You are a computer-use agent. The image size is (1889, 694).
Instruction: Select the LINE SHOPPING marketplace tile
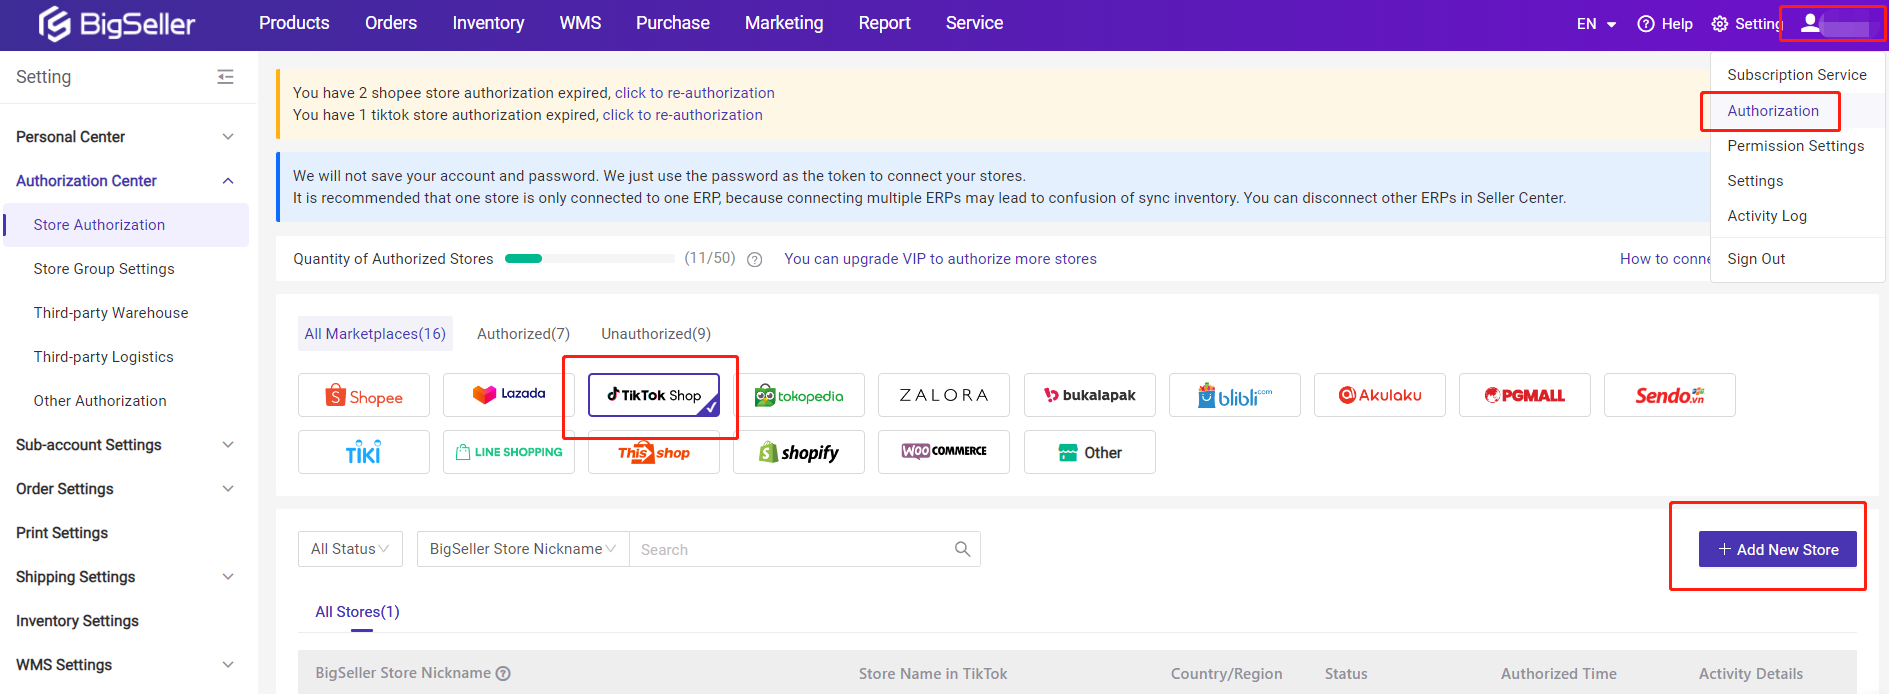click(509, 452)
